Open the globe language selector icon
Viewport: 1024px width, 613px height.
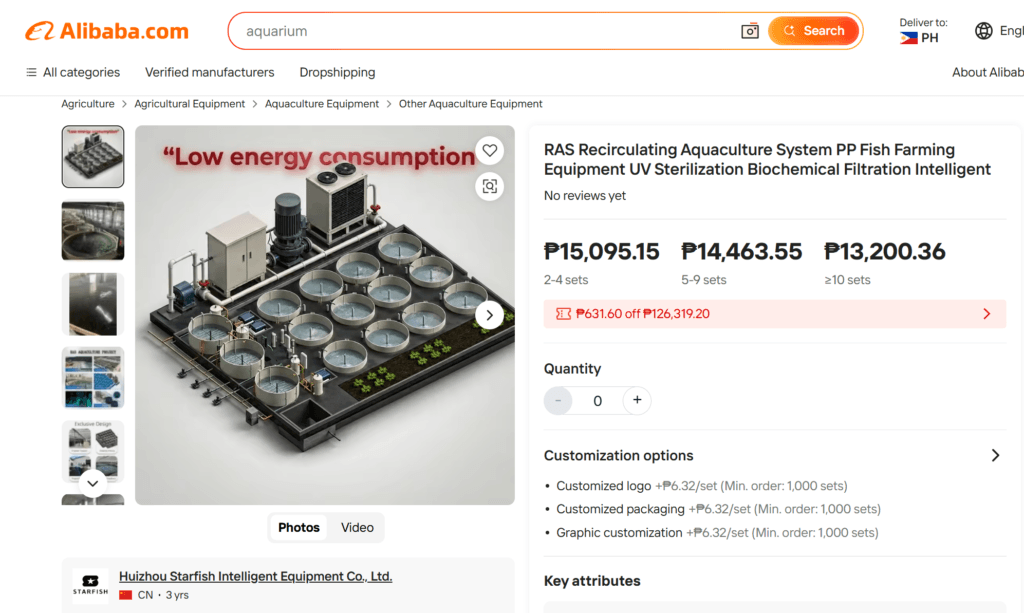click(984, 31)
